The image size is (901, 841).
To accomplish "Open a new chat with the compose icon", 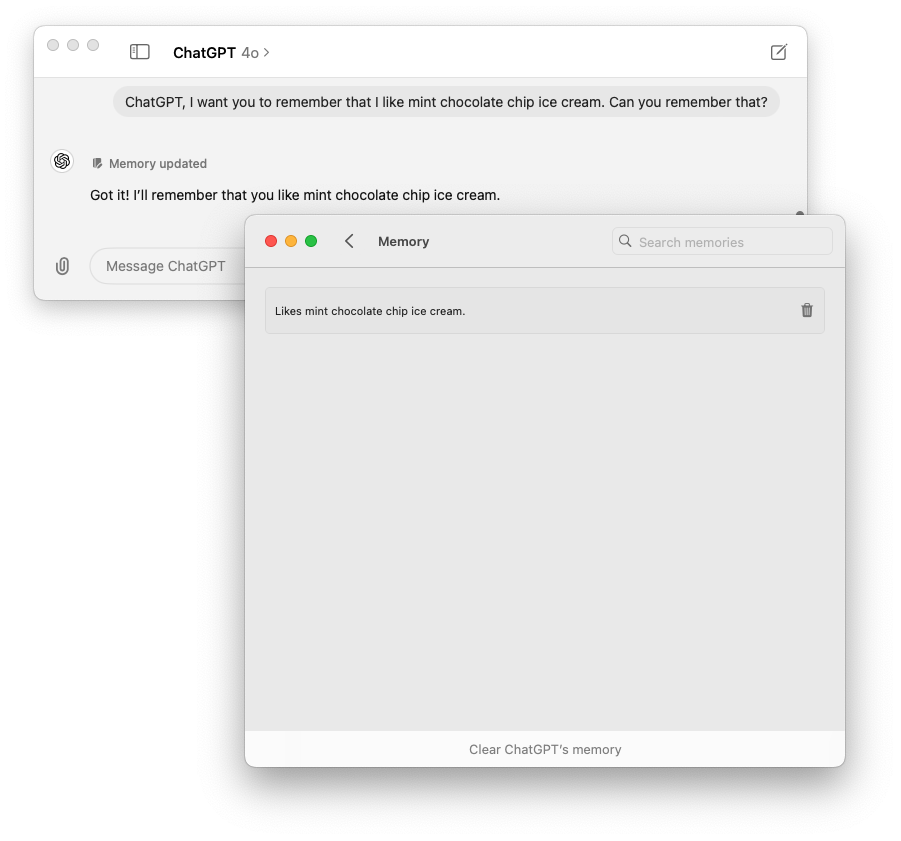I will 778,52.
